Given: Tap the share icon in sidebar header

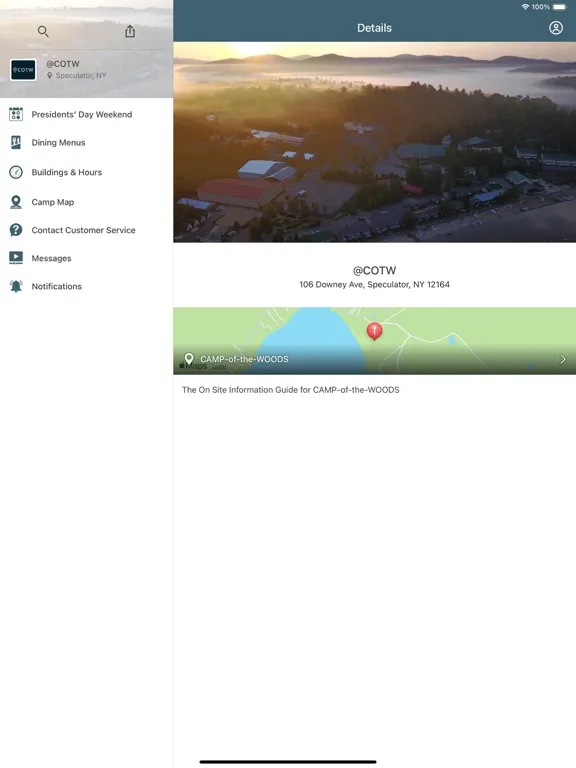Looking at the screenshot, I should point(130,31).
